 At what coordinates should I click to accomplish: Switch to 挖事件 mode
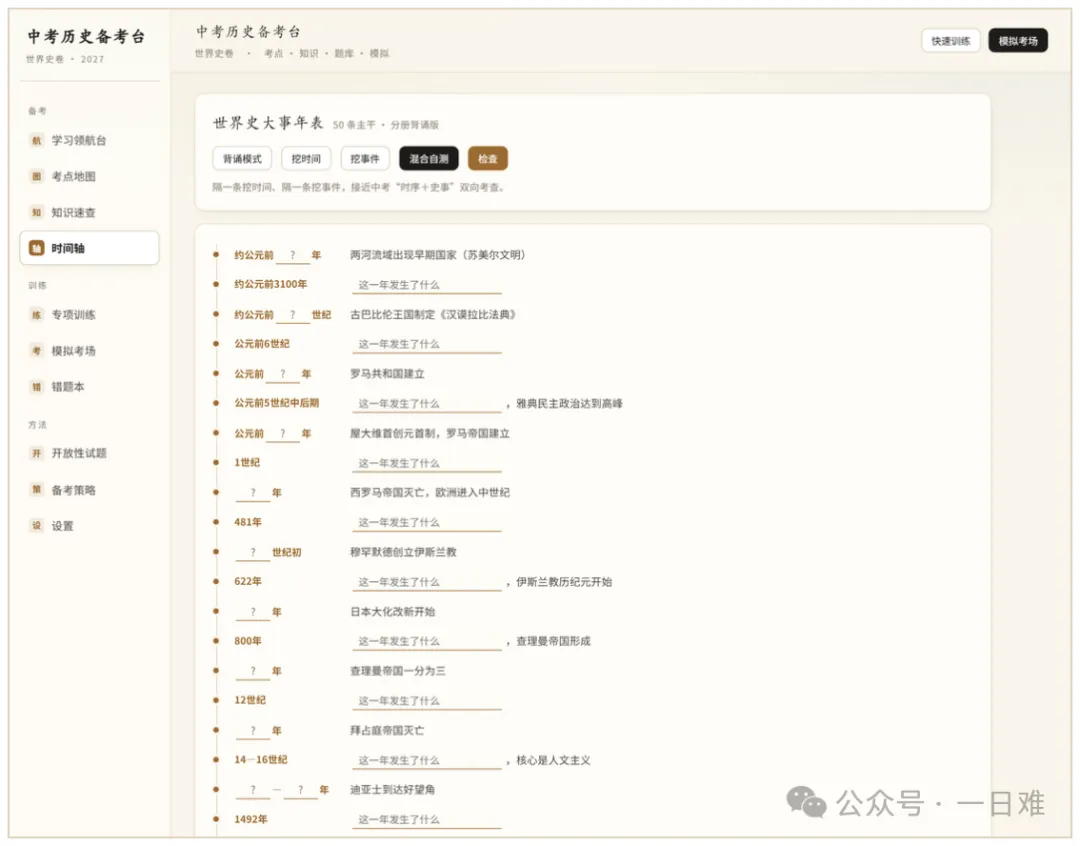[364, 158]
